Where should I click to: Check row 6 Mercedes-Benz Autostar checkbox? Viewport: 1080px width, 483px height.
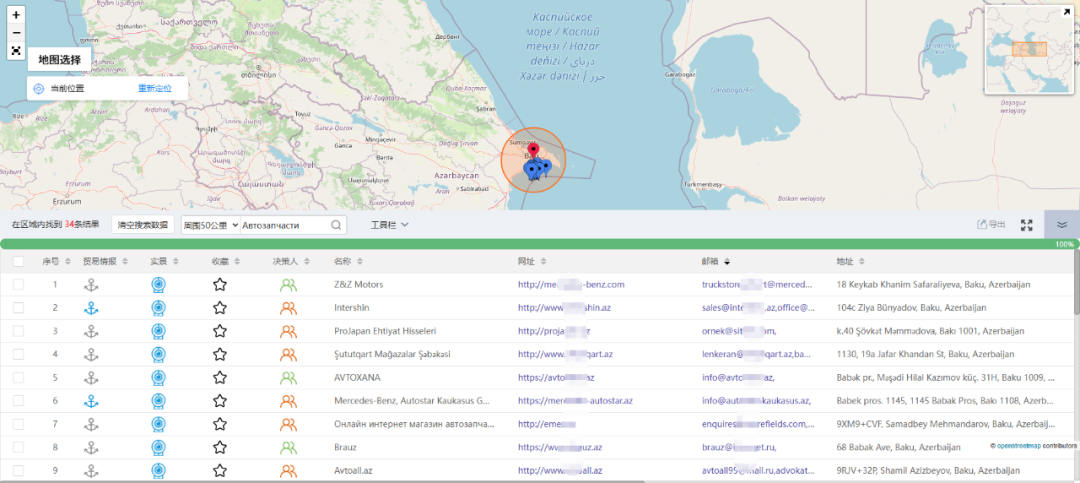19,400
